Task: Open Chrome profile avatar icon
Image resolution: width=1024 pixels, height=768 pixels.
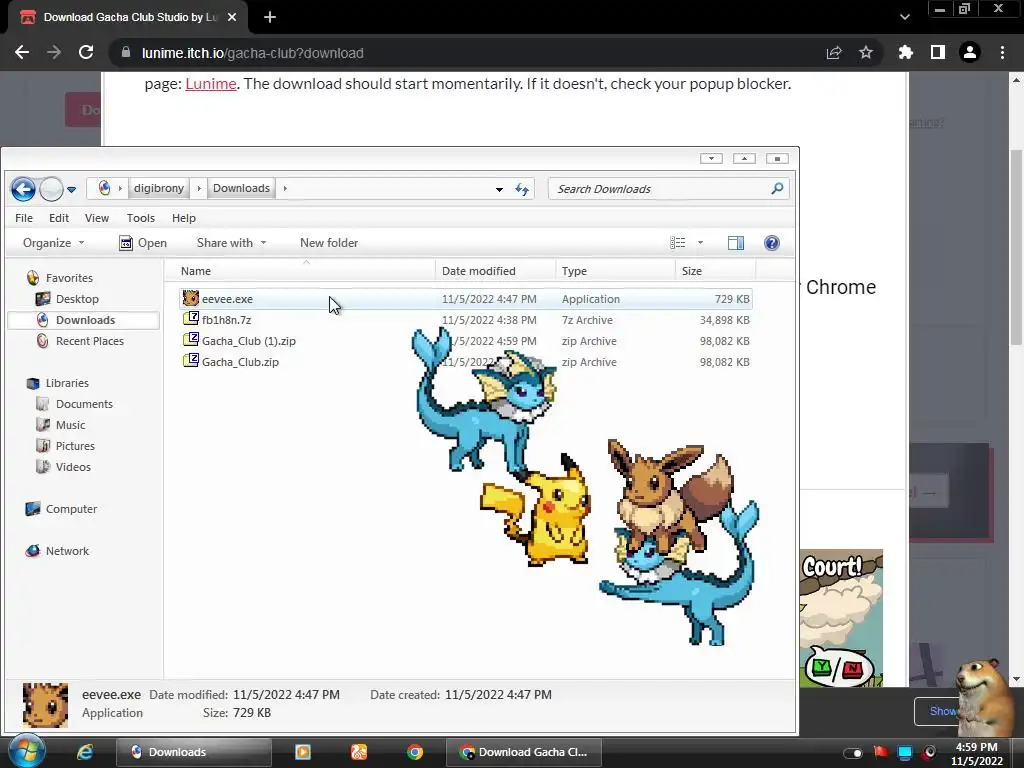Action: tap(970, 53)
